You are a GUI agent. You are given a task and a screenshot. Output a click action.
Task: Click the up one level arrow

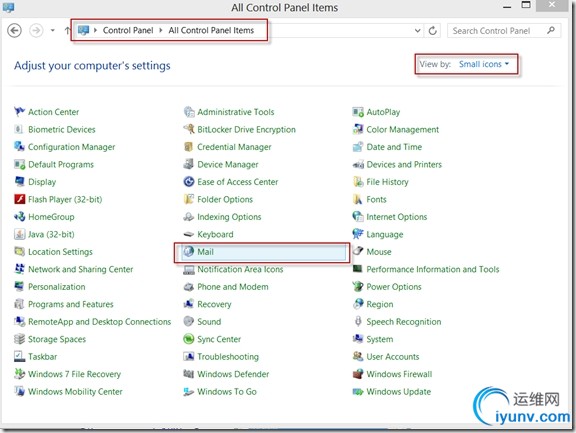point(67,30)
